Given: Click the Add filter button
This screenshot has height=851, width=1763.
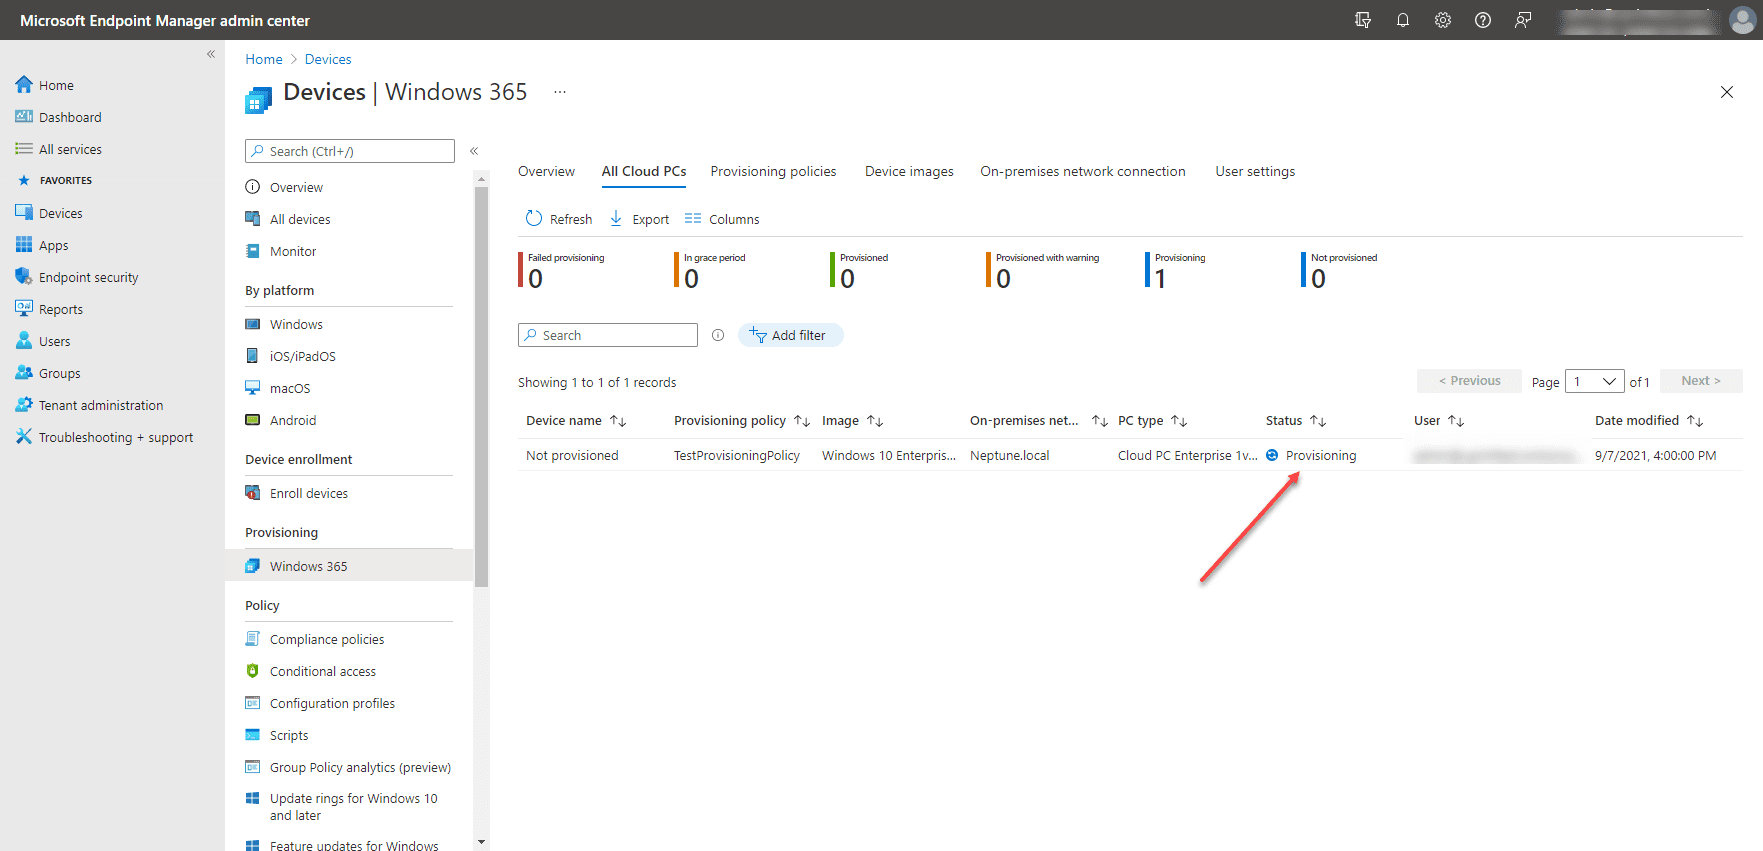Looking at the screenshot, I should (790, 335).
